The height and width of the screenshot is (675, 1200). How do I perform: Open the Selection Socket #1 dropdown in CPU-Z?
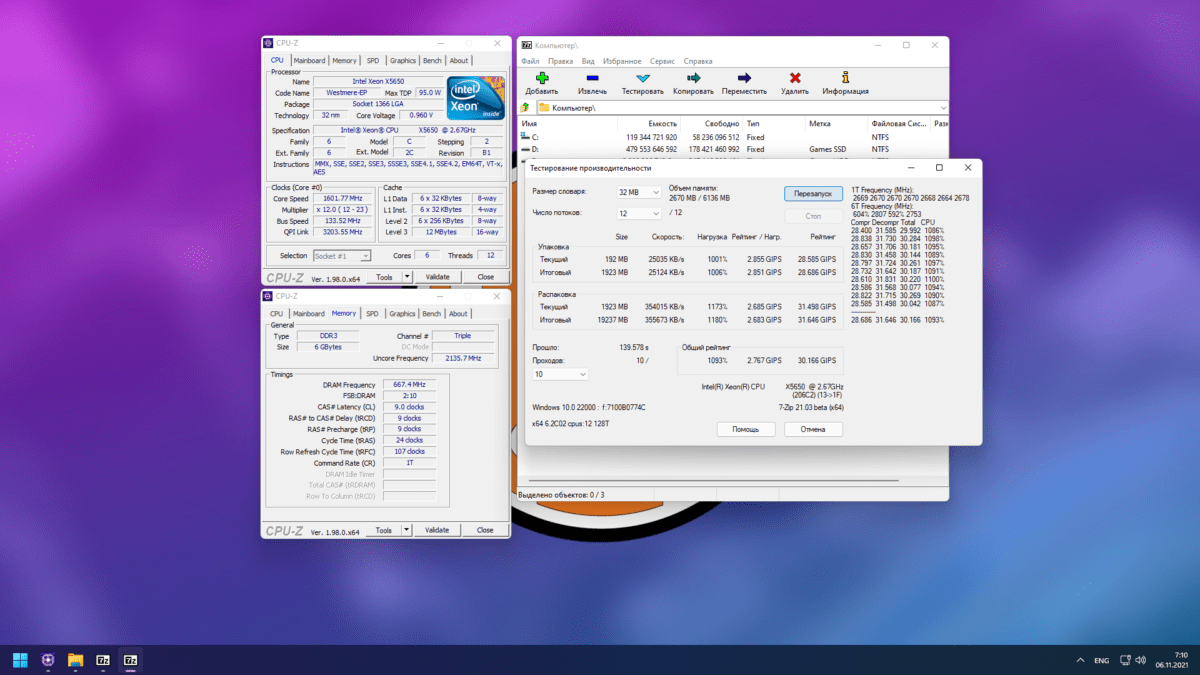coord(342,256)
